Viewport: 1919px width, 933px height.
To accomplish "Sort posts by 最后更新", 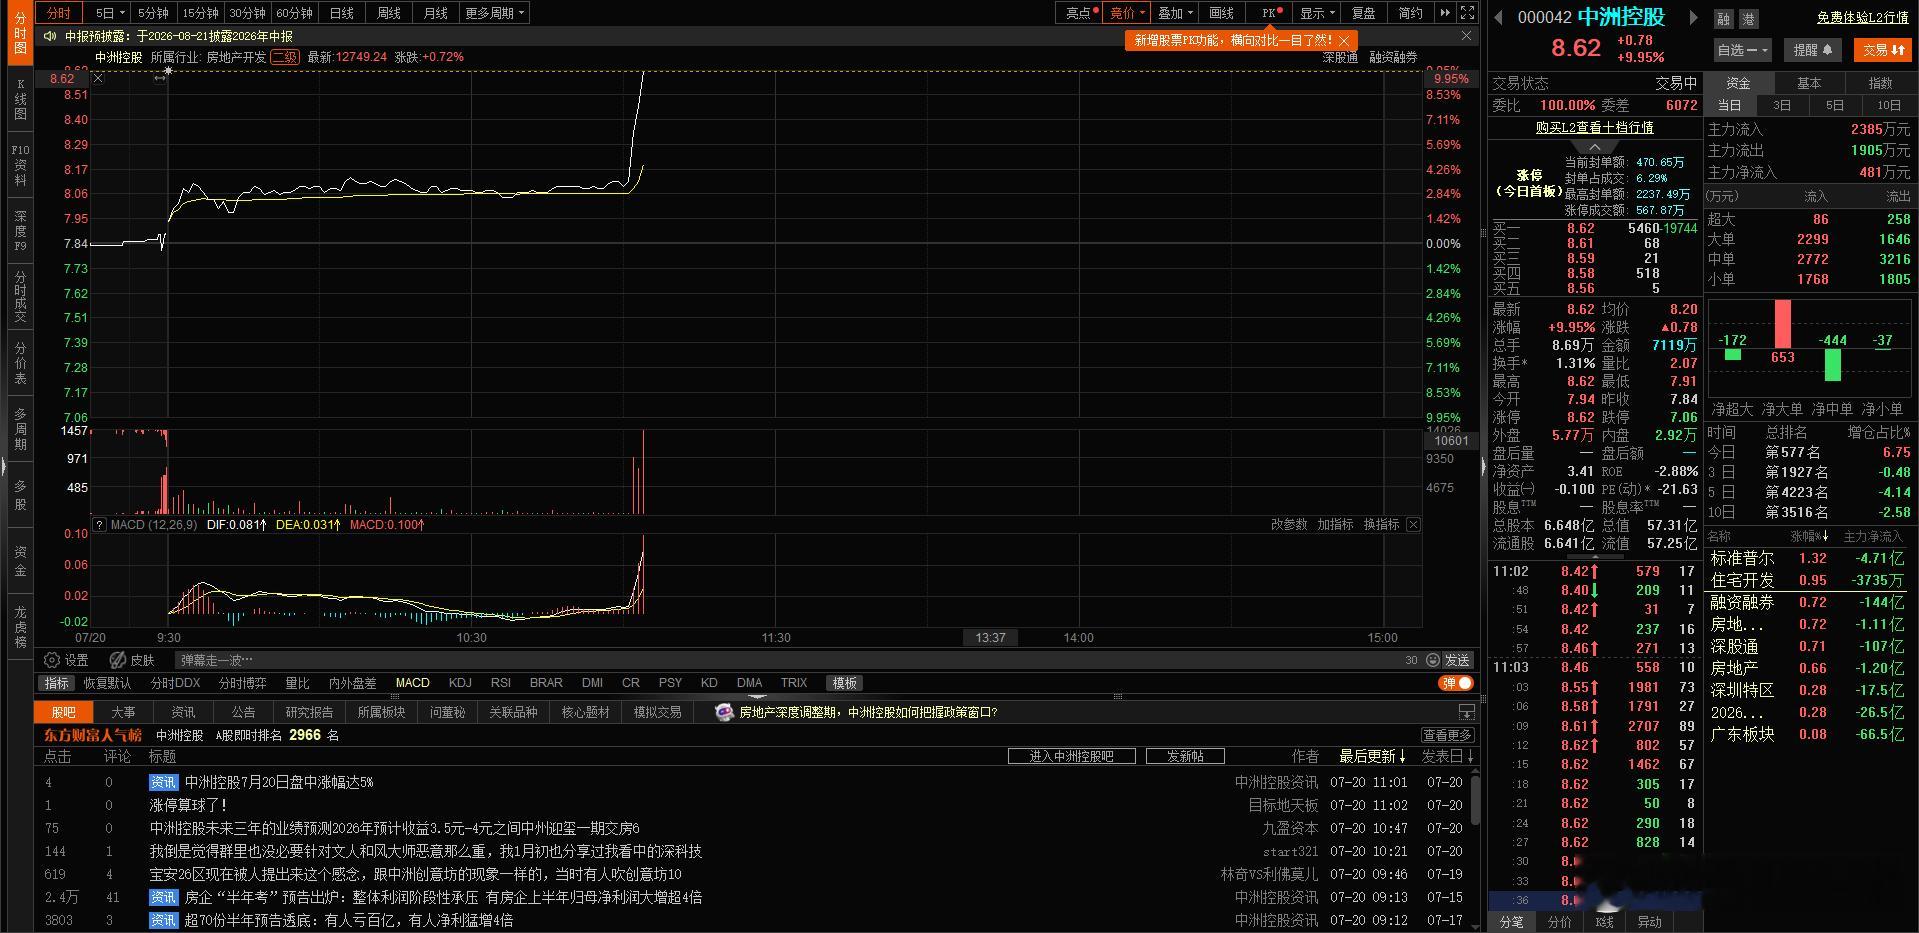I will pos(1372,756).
